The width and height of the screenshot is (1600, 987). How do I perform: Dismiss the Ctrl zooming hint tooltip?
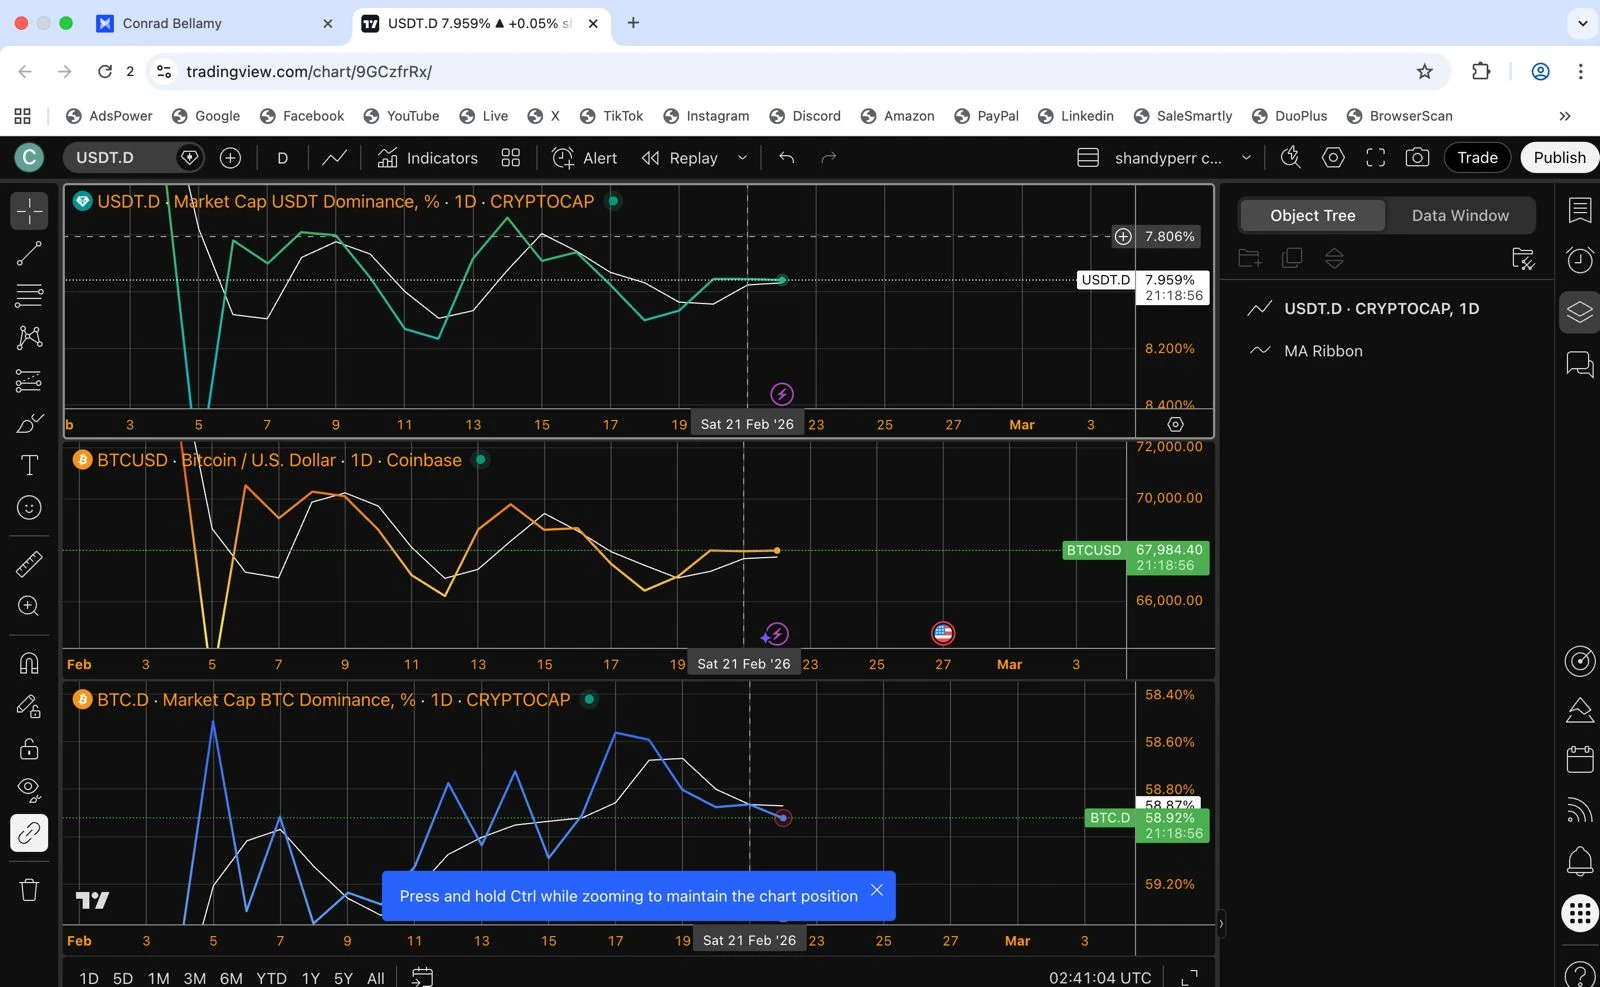pos(877,890)
